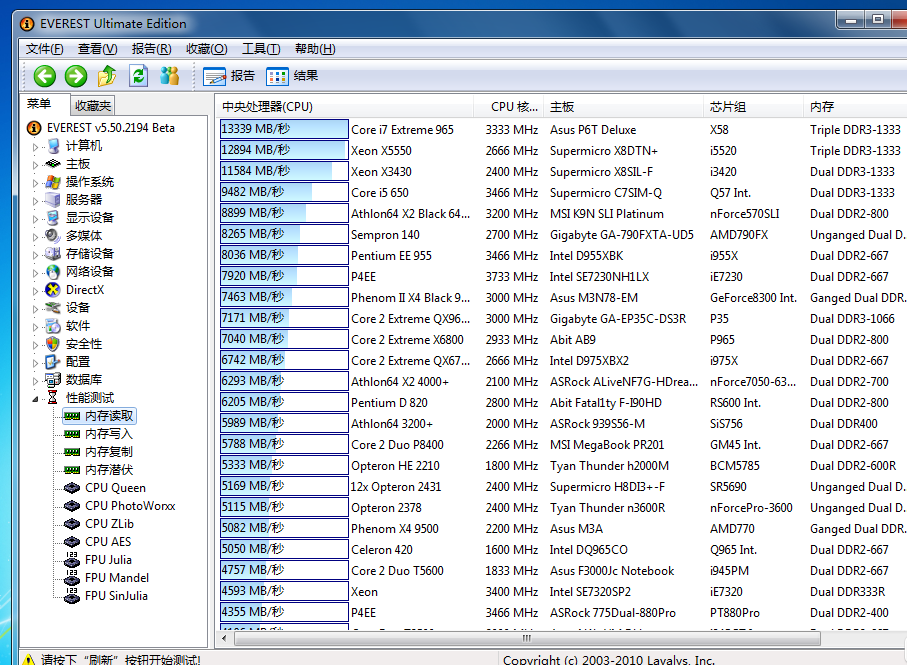Switch to the 收藏夹 tab
The image size is (907, 665).
[93, 106]
